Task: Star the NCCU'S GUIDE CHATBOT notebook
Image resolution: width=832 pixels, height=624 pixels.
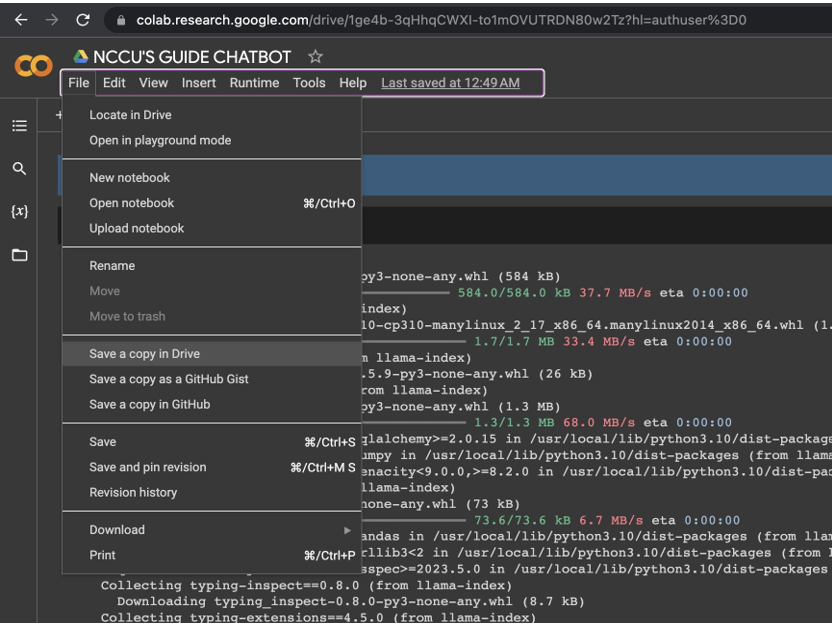Action: pos(314,57)
